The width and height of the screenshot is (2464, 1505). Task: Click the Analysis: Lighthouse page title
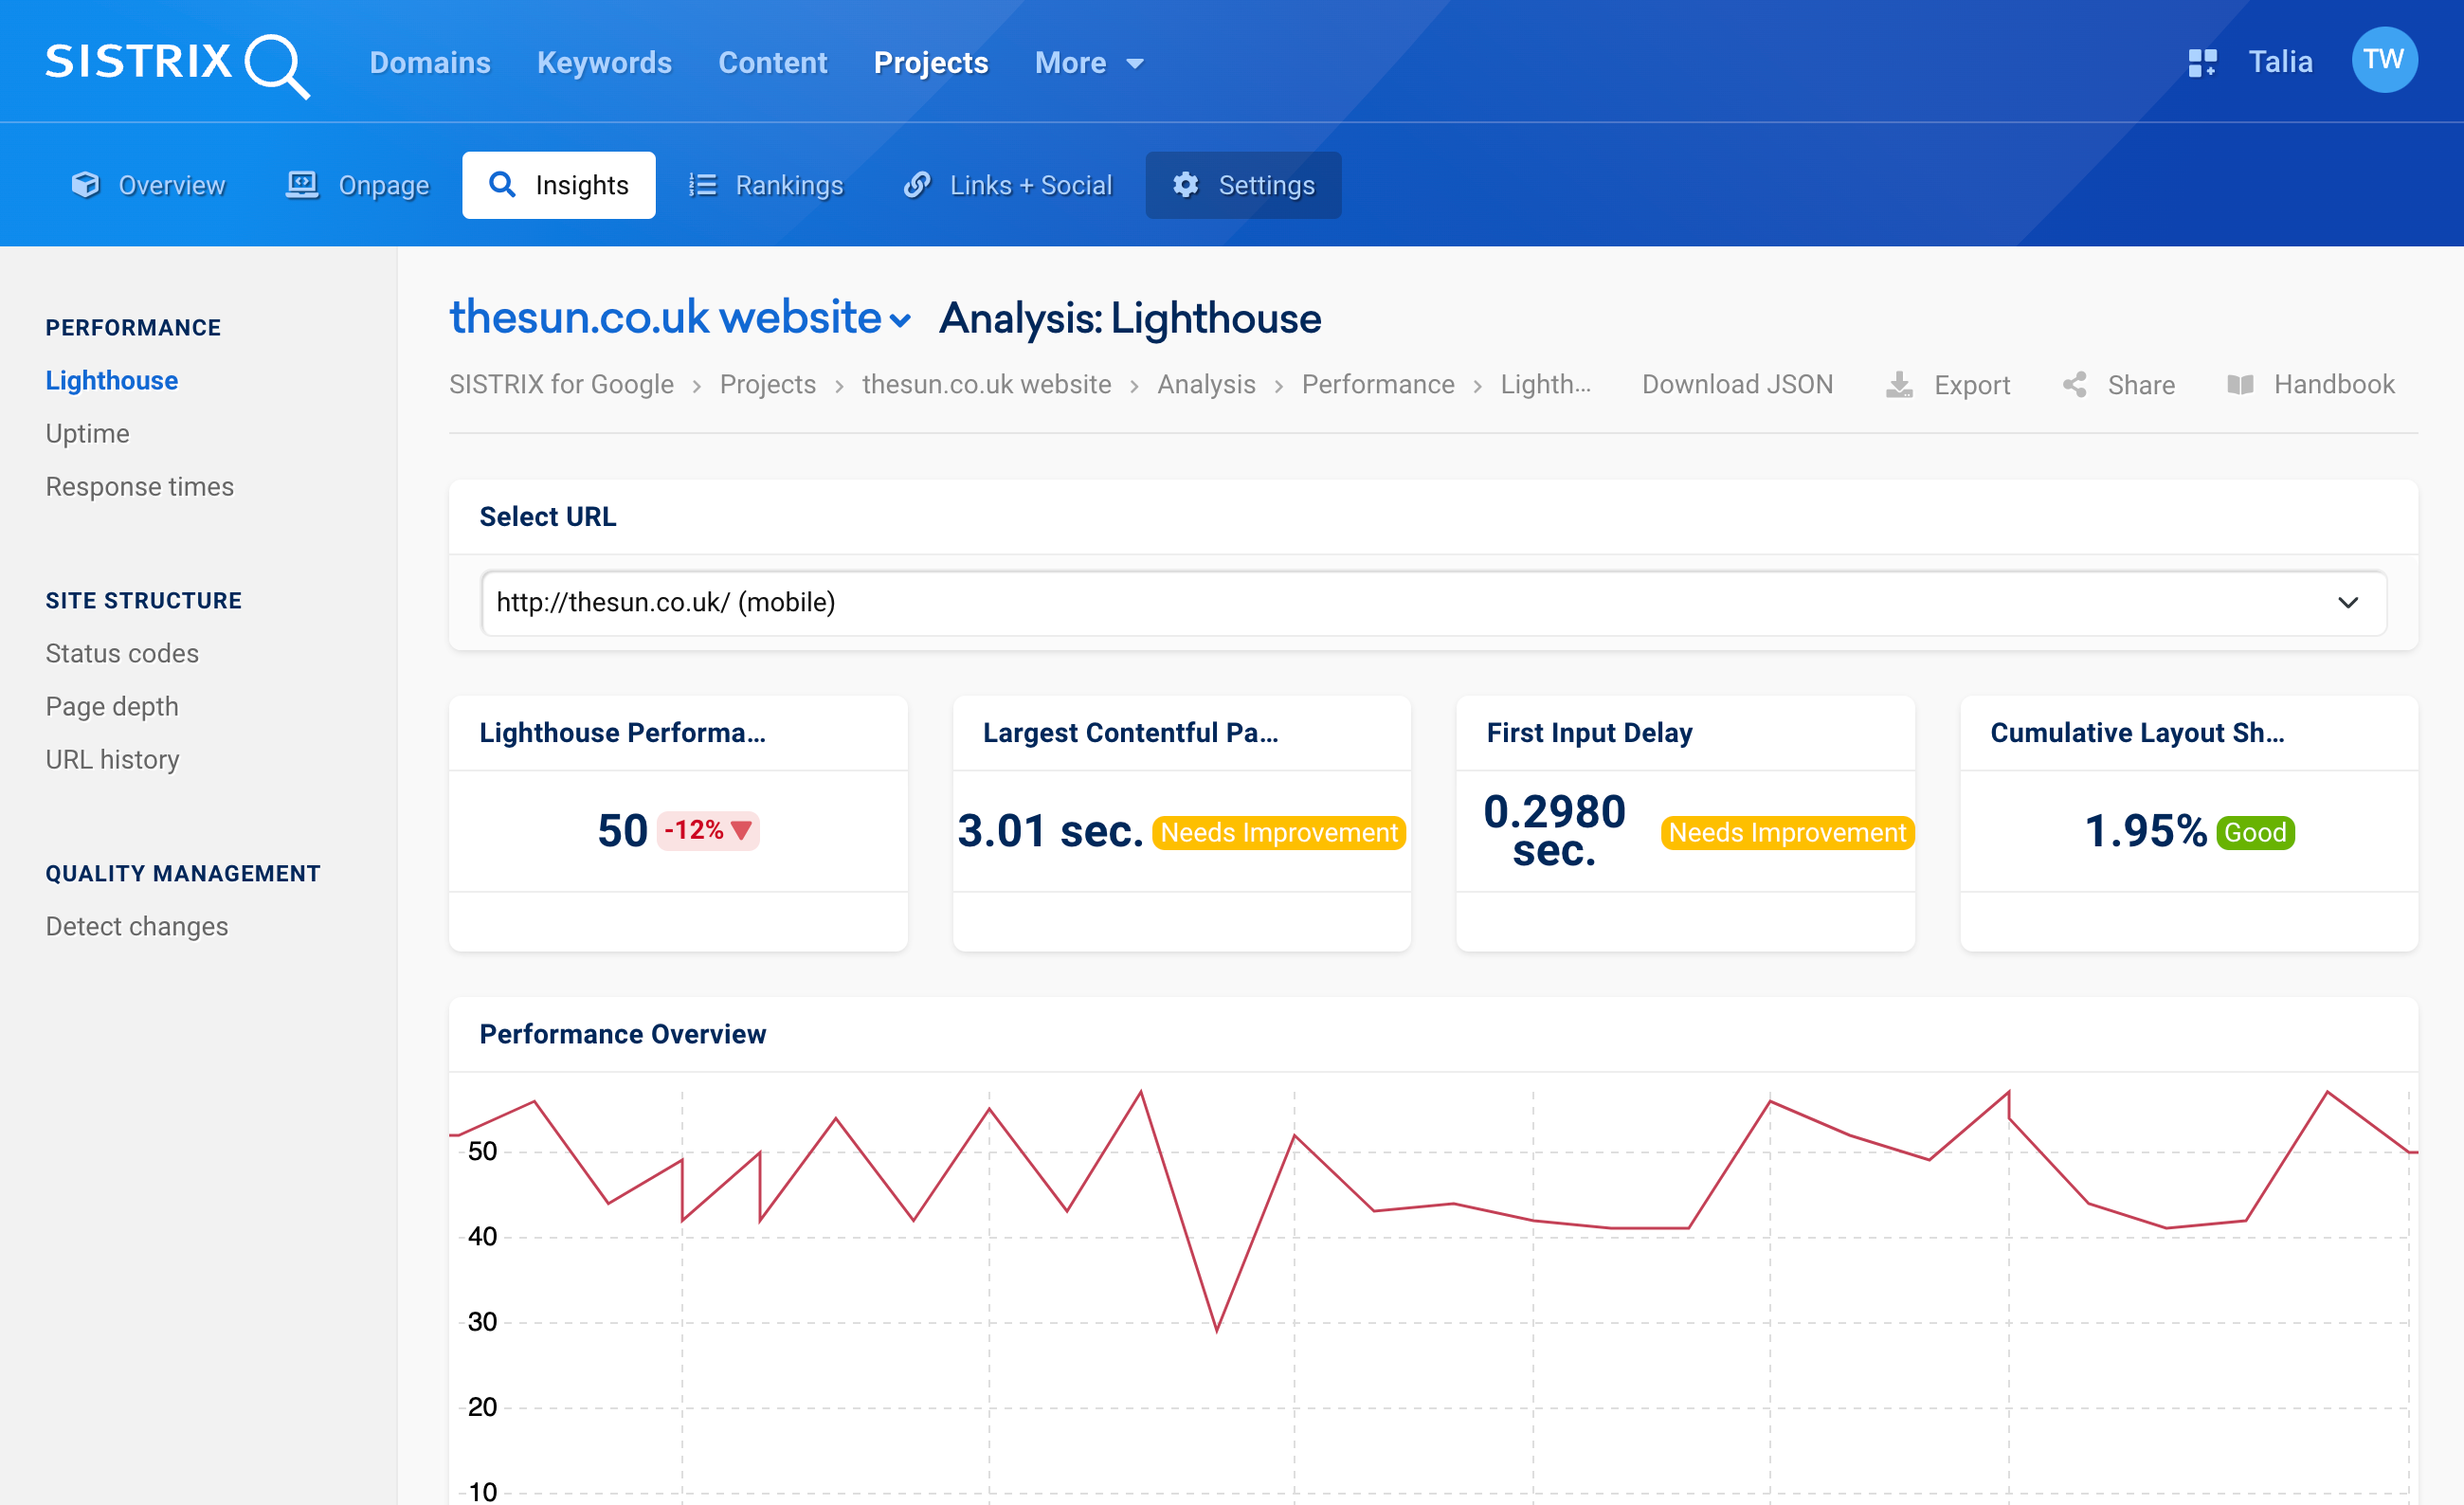pyautogui.click(x=1130, y=319)
